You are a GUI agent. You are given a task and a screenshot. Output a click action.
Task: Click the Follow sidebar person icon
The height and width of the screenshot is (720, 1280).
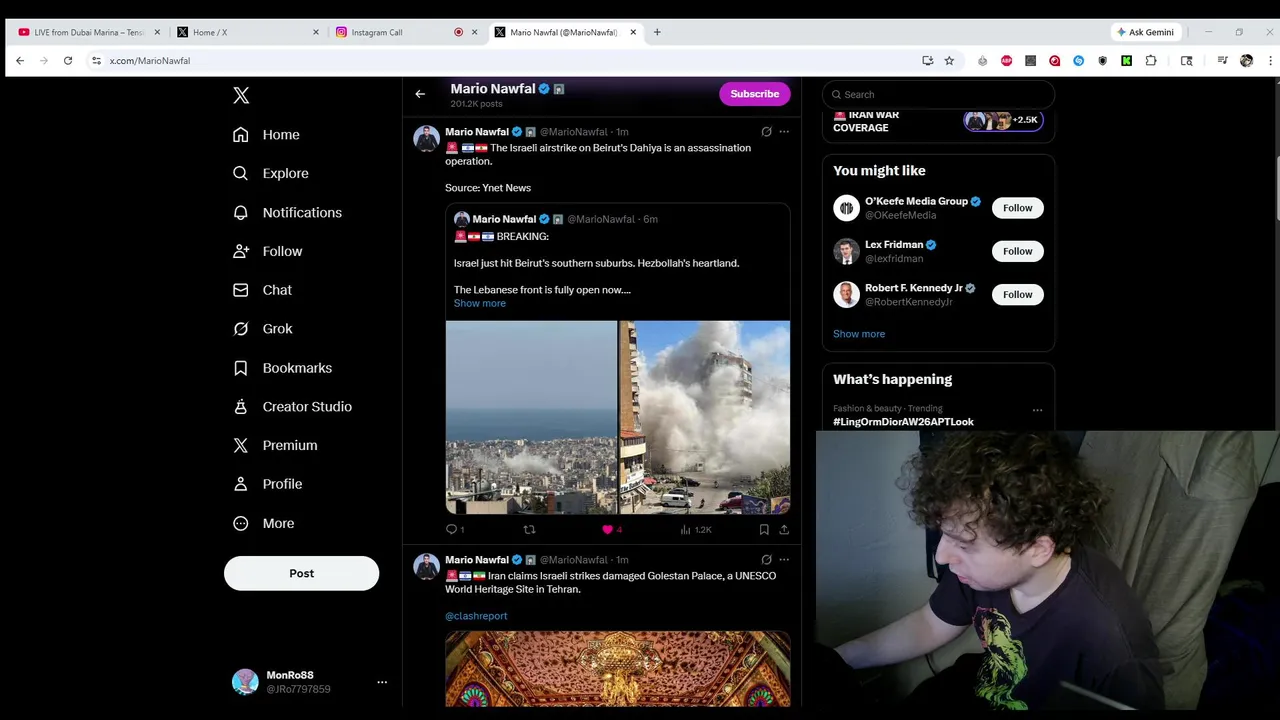click(240, 251)
